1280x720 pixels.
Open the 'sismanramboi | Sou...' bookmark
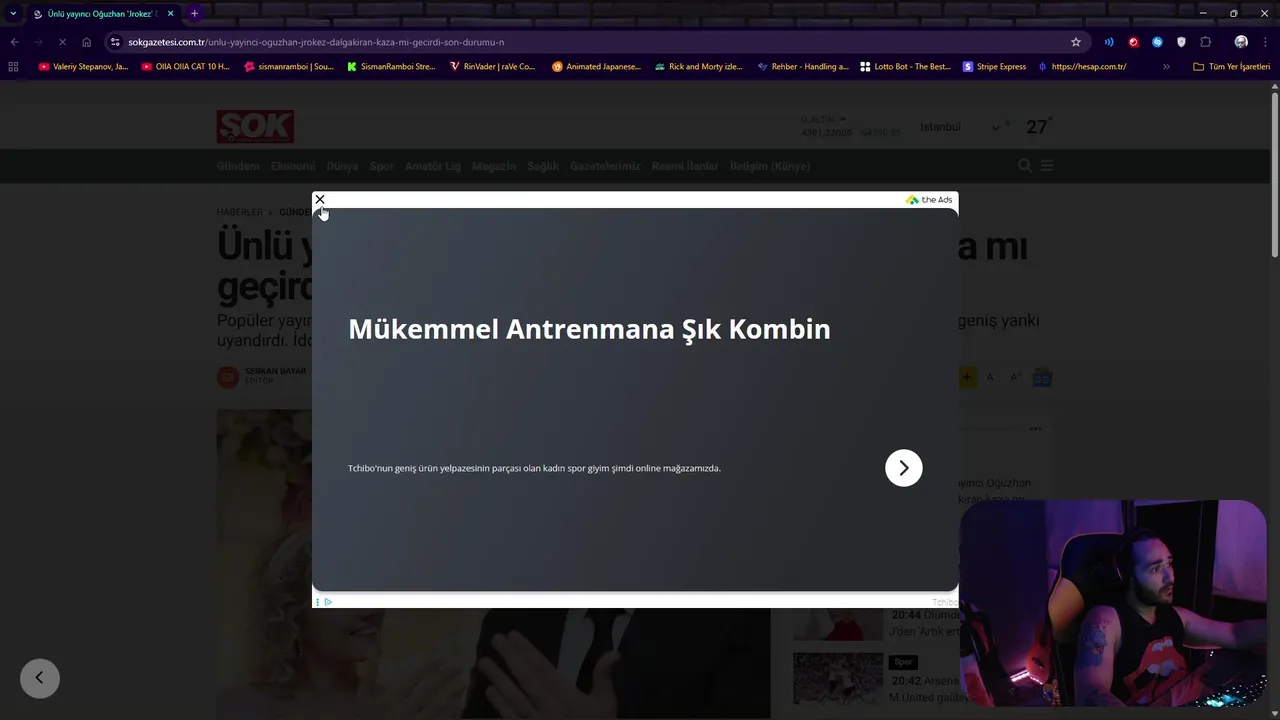pos(289,67)
